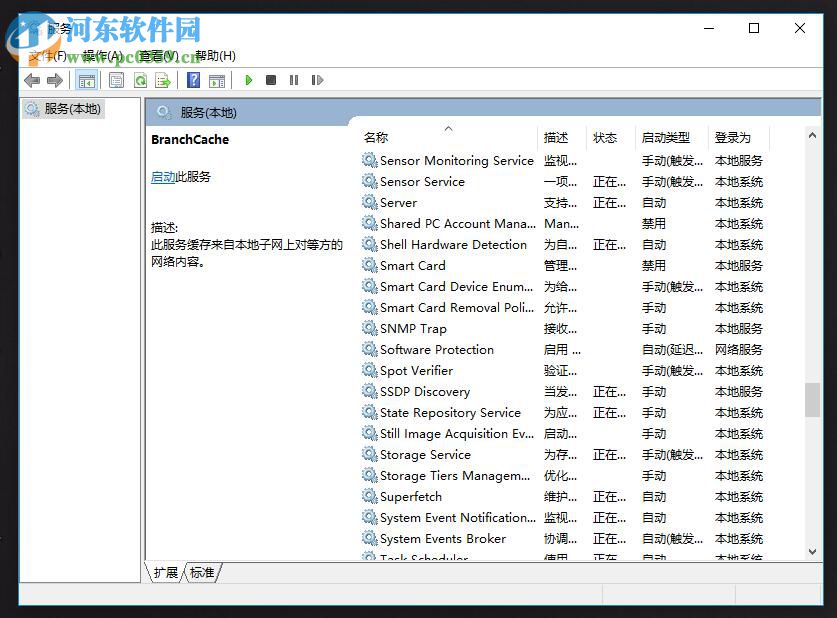Open the Export List toolbar icon

point(163,80)
